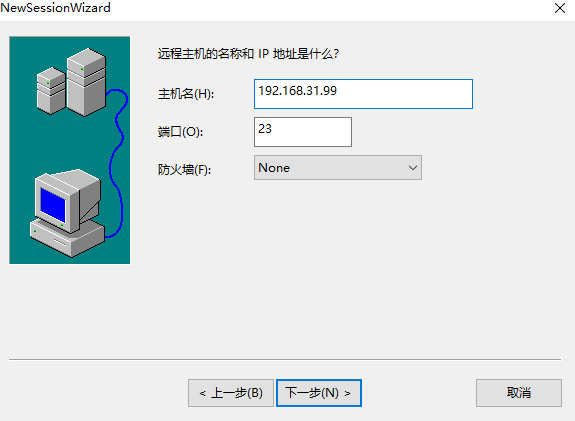The image size is (575, 421).
Task: Click the desktop computer monitor icon
Action: point(68,201)
